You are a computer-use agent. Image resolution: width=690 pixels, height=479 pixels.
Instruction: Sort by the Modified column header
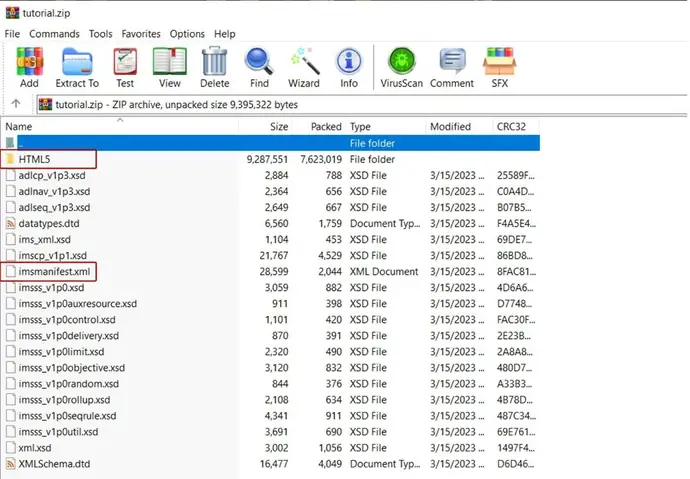pyautogui.click(x=459, y=126)
